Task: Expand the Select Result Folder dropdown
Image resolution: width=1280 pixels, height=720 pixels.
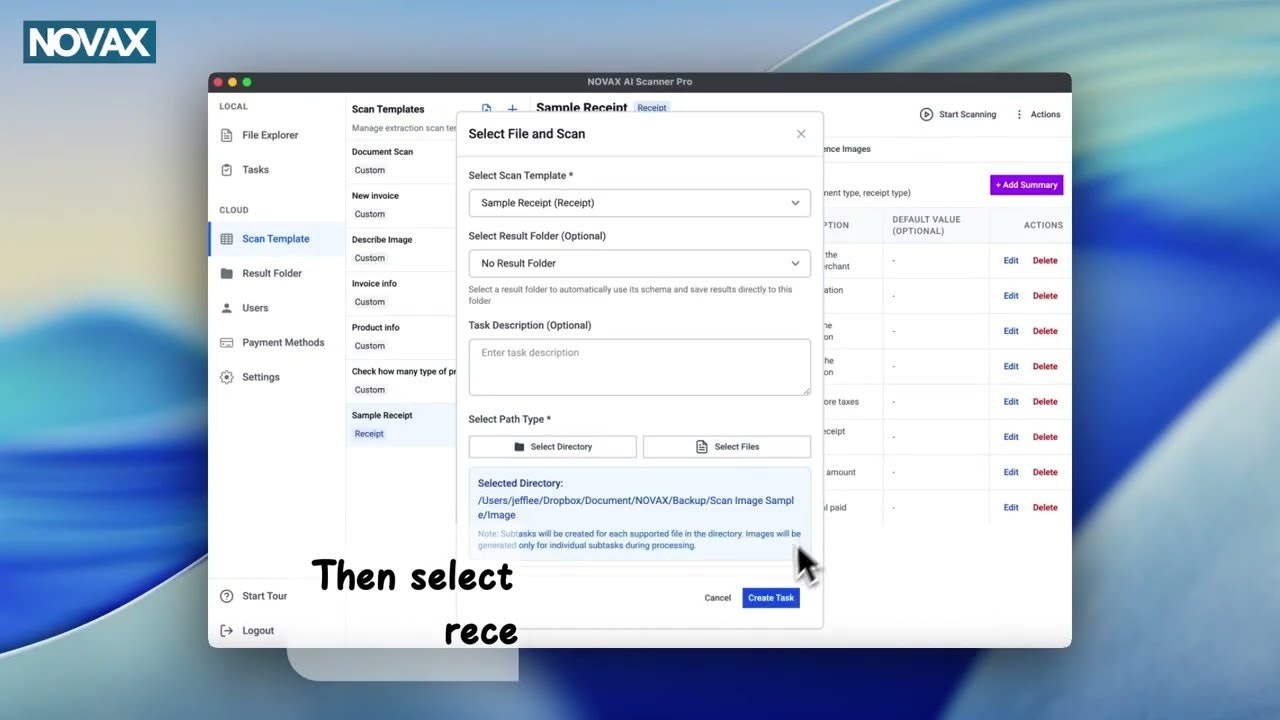Action: [640, 263]
